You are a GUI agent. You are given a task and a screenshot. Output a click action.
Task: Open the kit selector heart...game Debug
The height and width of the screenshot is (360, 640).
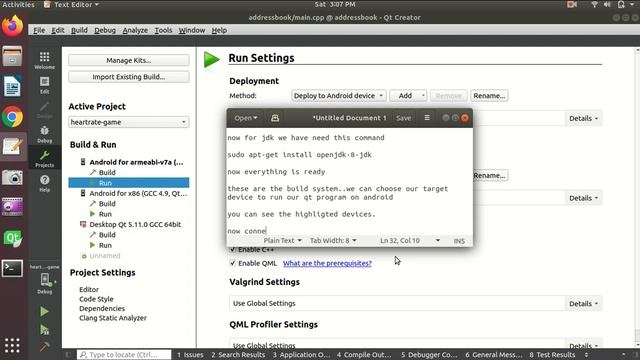pyautogui.click(x=44, y=279)
